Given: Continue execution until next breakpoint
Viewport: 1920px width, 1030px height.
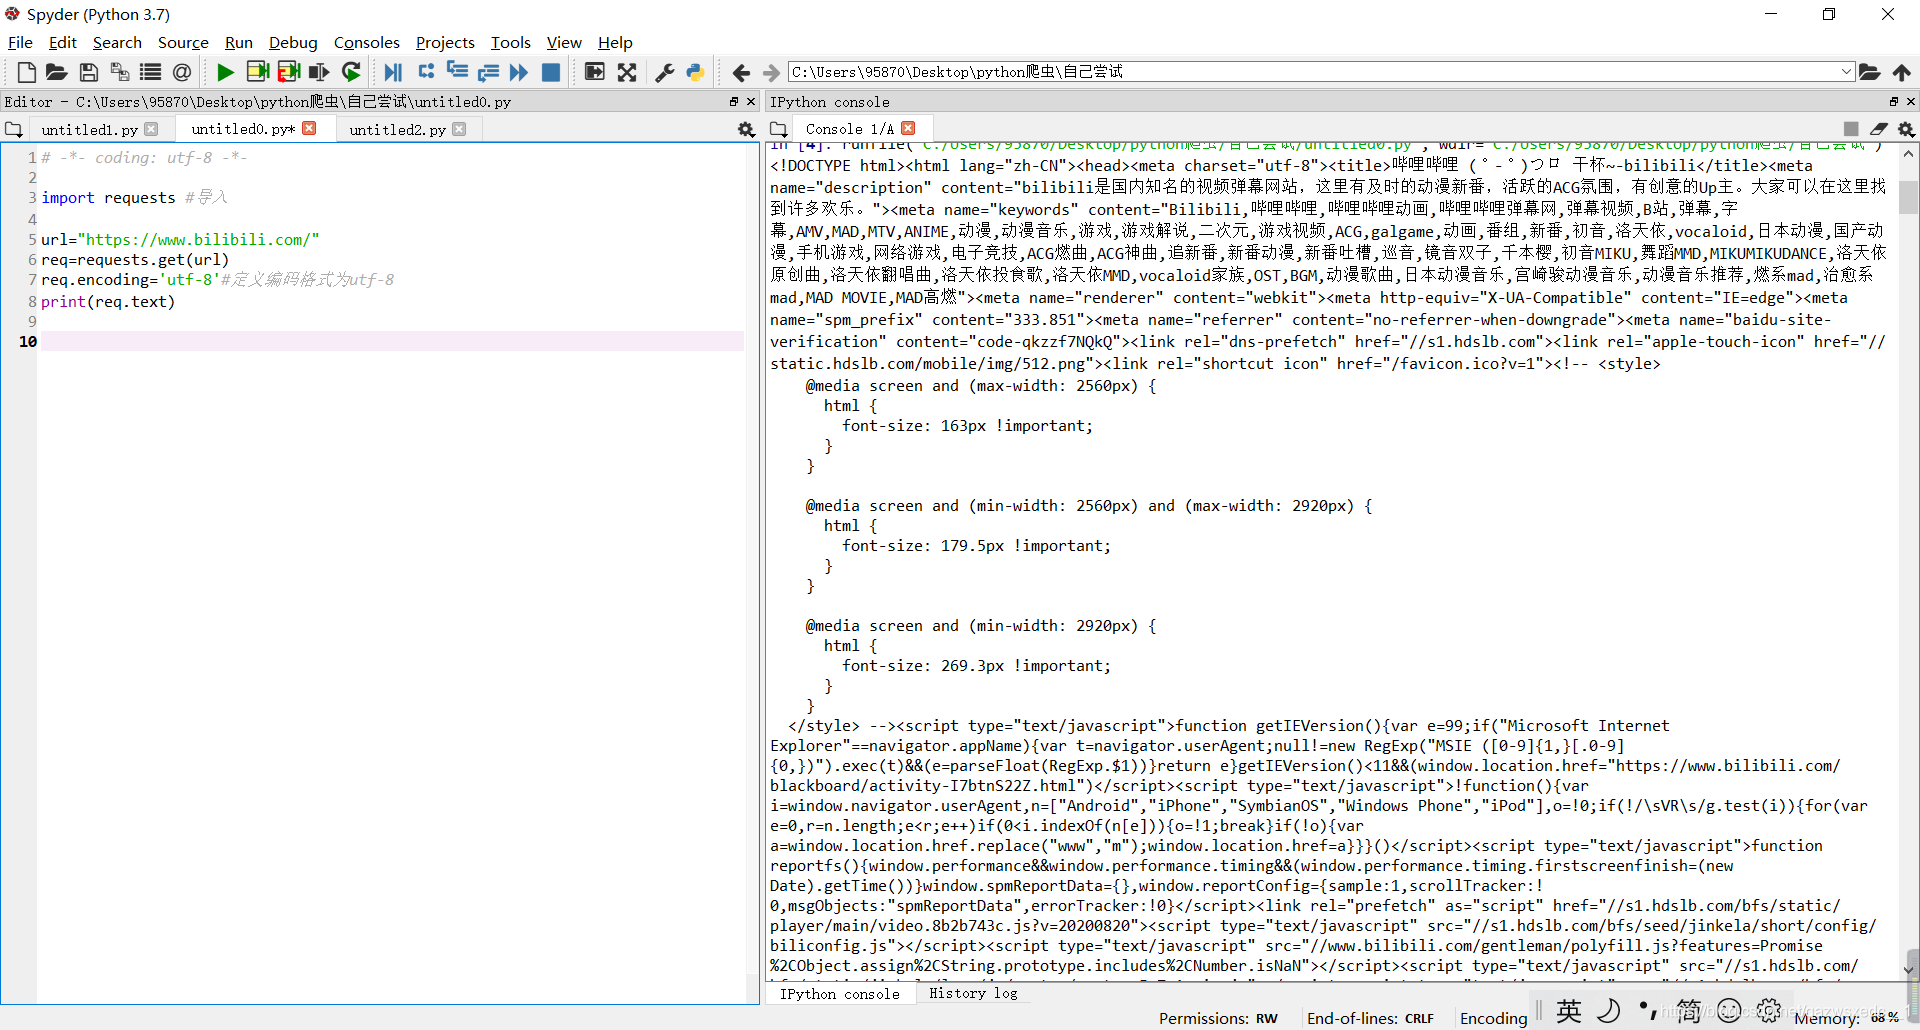Looking at the screenshot, I should pyautogui.click(x=518, y=72).
